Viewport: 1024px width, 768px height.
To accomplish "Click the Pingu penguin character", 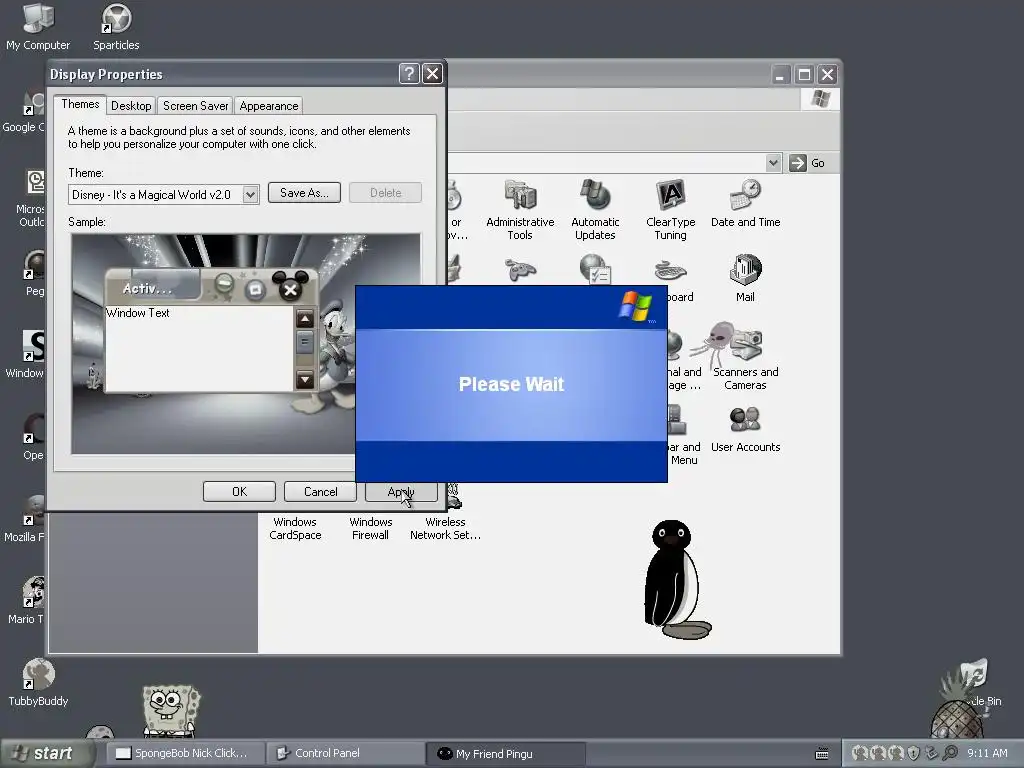I will pyautogui.click(x=677, y=580).
